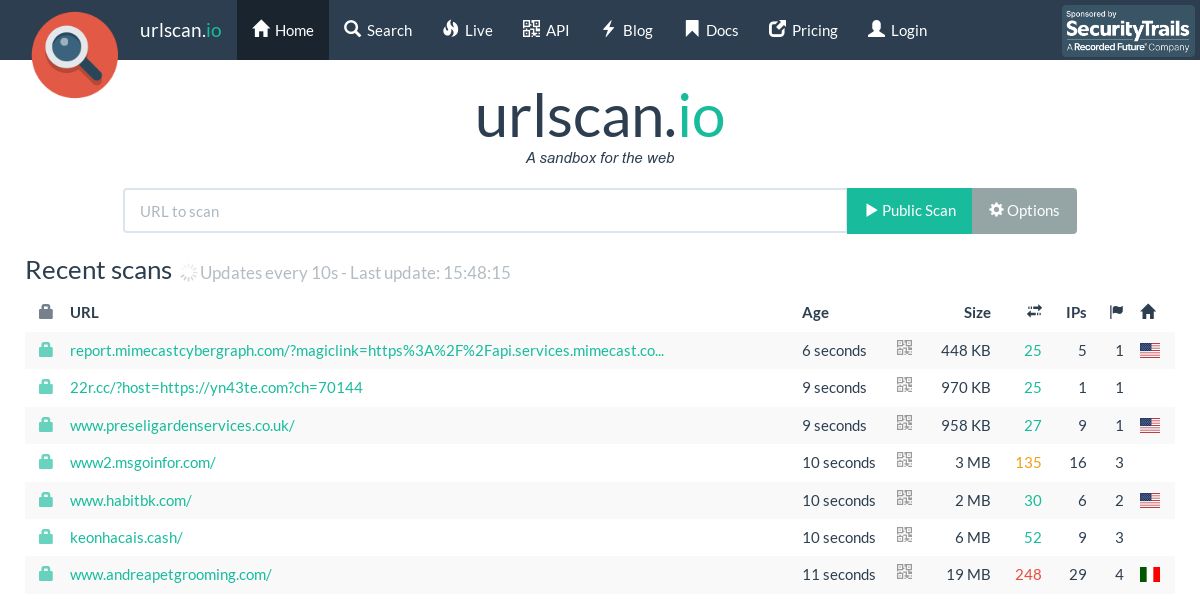Screen dimensions: 1200x600
Task: Click the 970 KB size value
Action: [966, 387]
